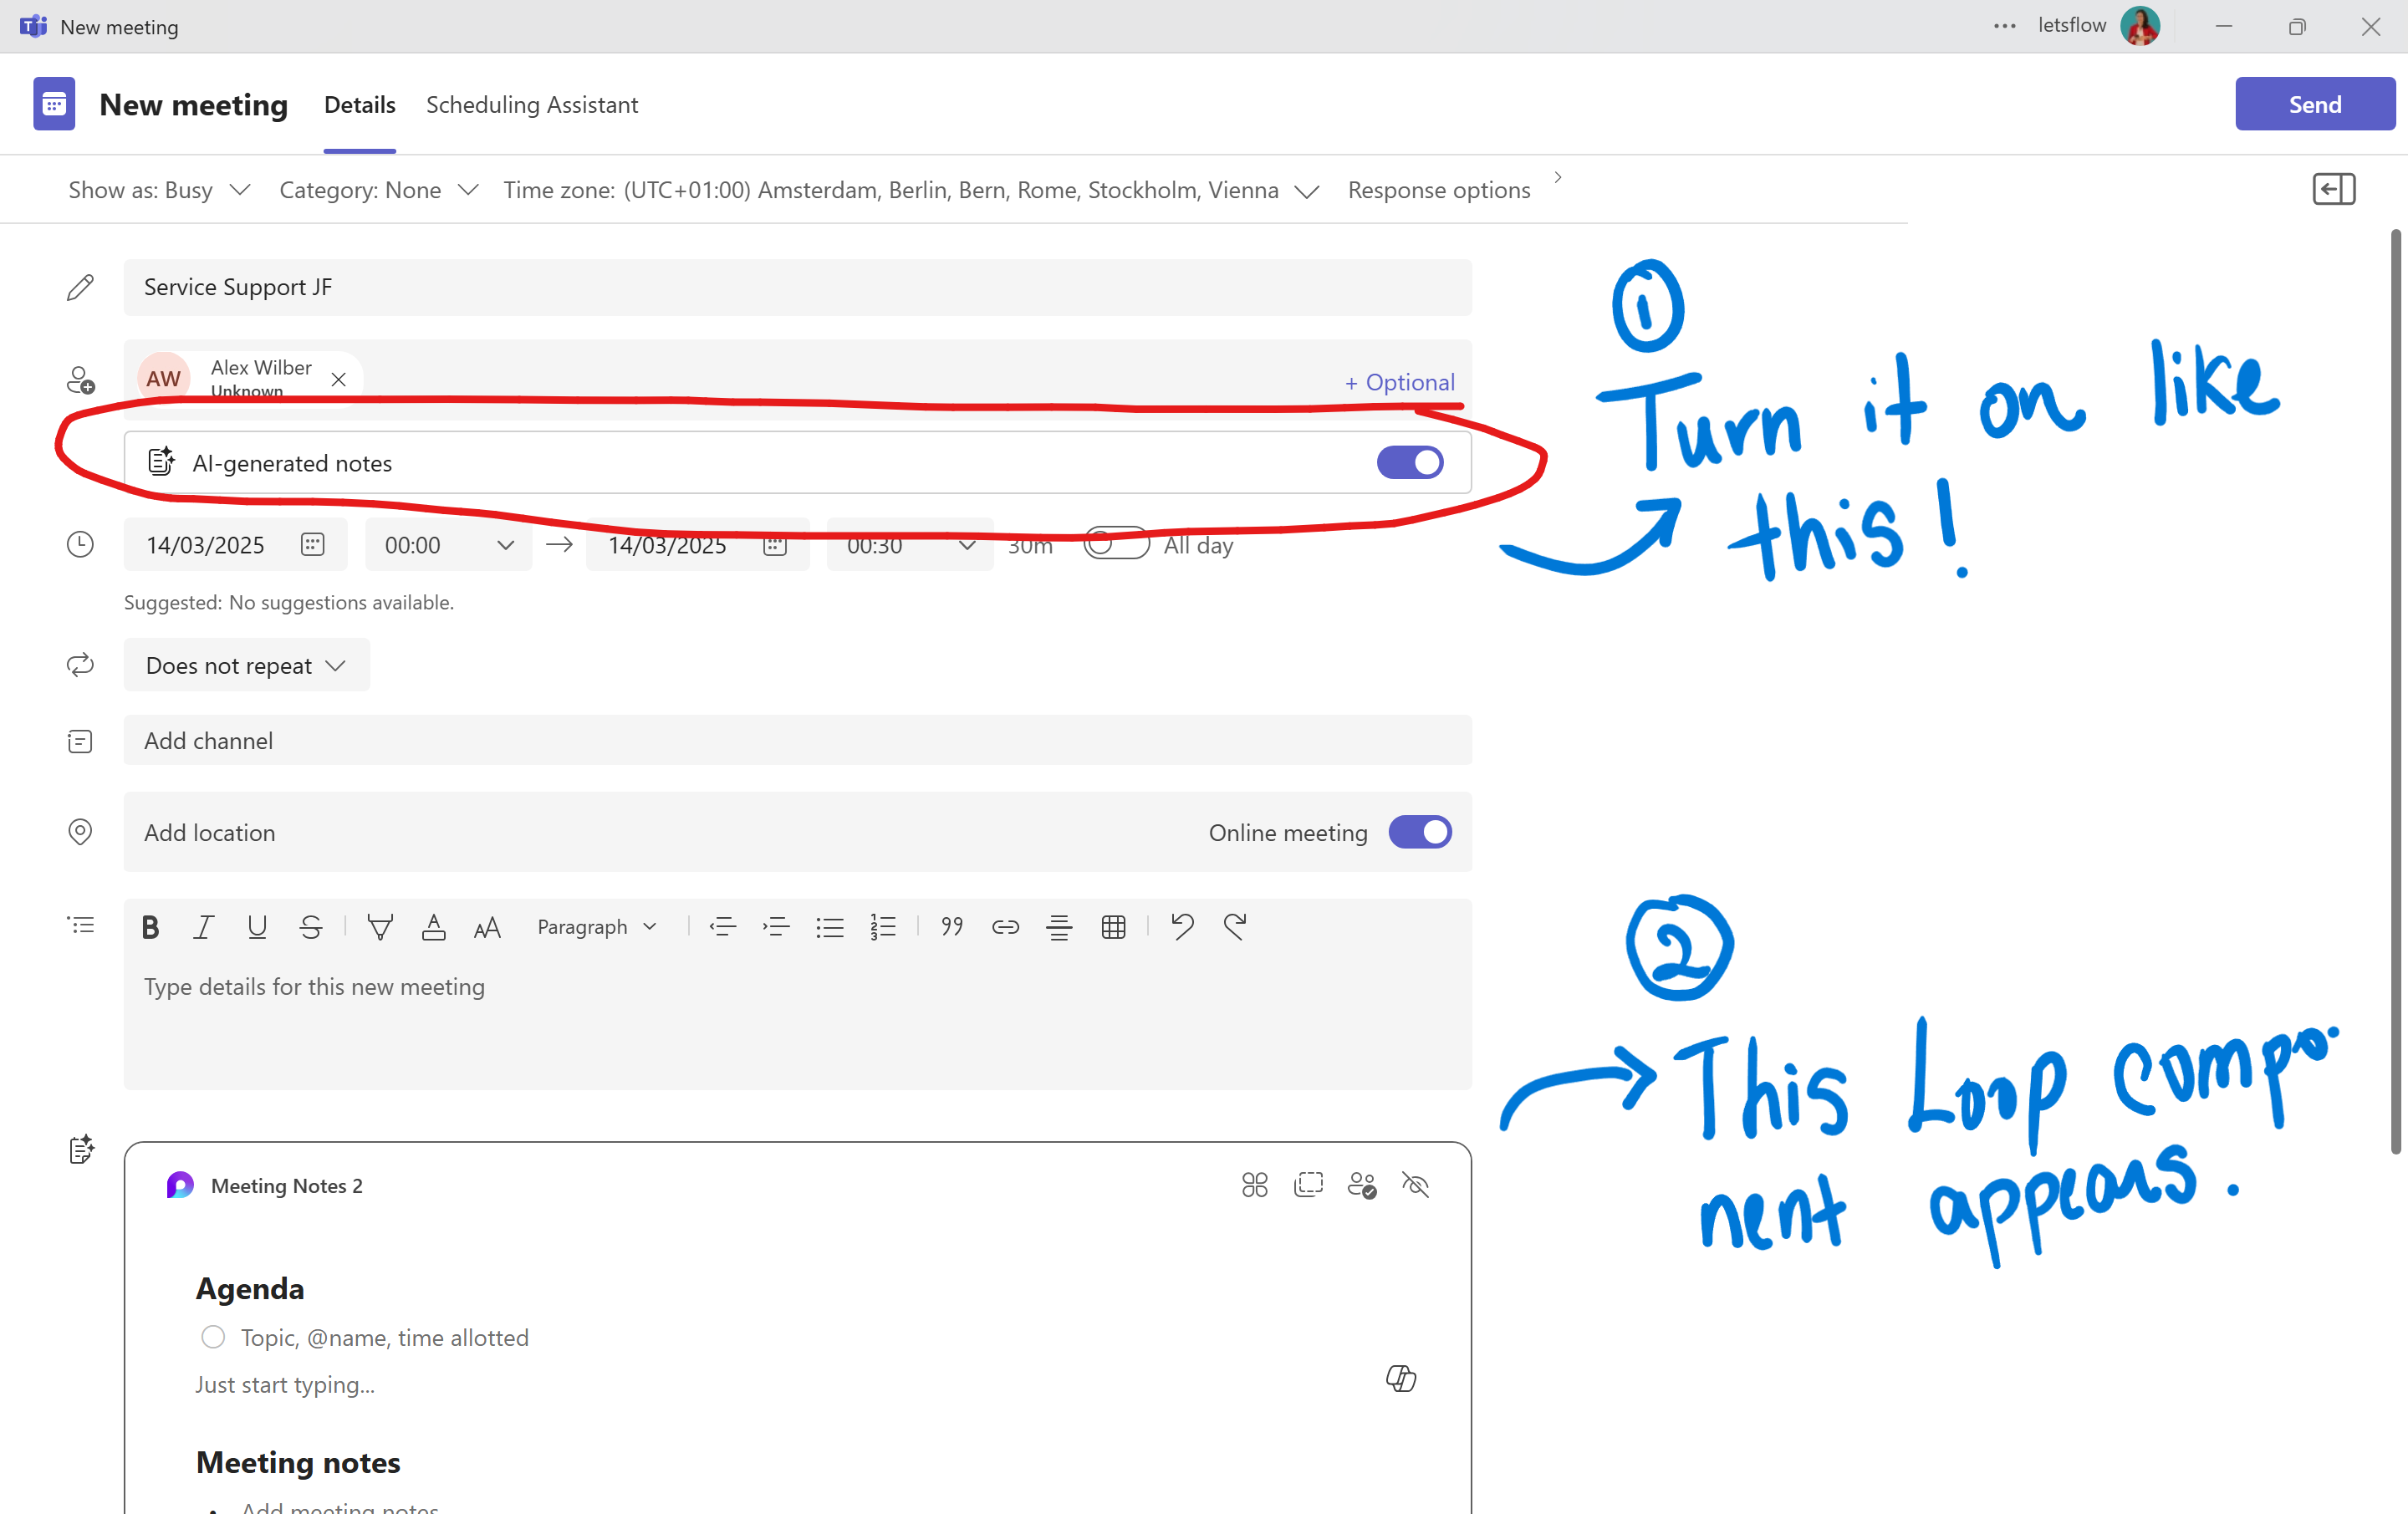The image size is (2408, 1514).
Task: Disable the Online meeting switch
Action: tap(1419, 832)
